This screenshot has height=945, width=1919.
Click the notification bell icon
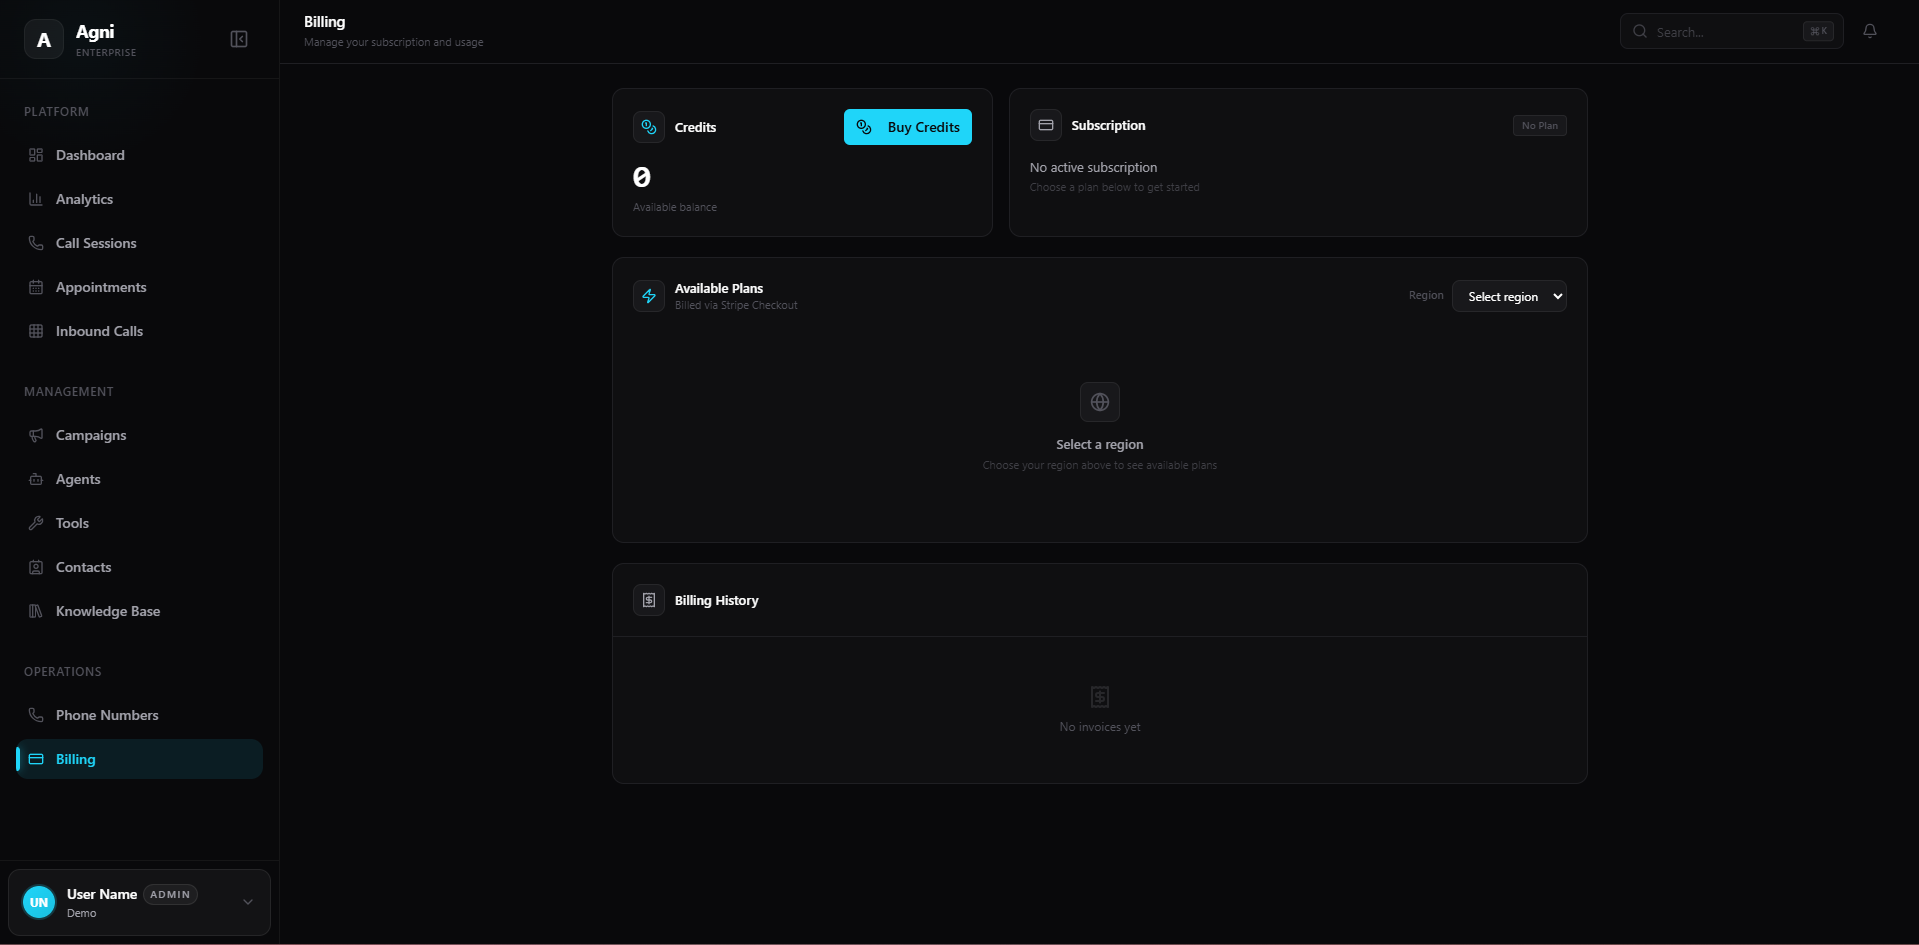(x=1869, y=31)
